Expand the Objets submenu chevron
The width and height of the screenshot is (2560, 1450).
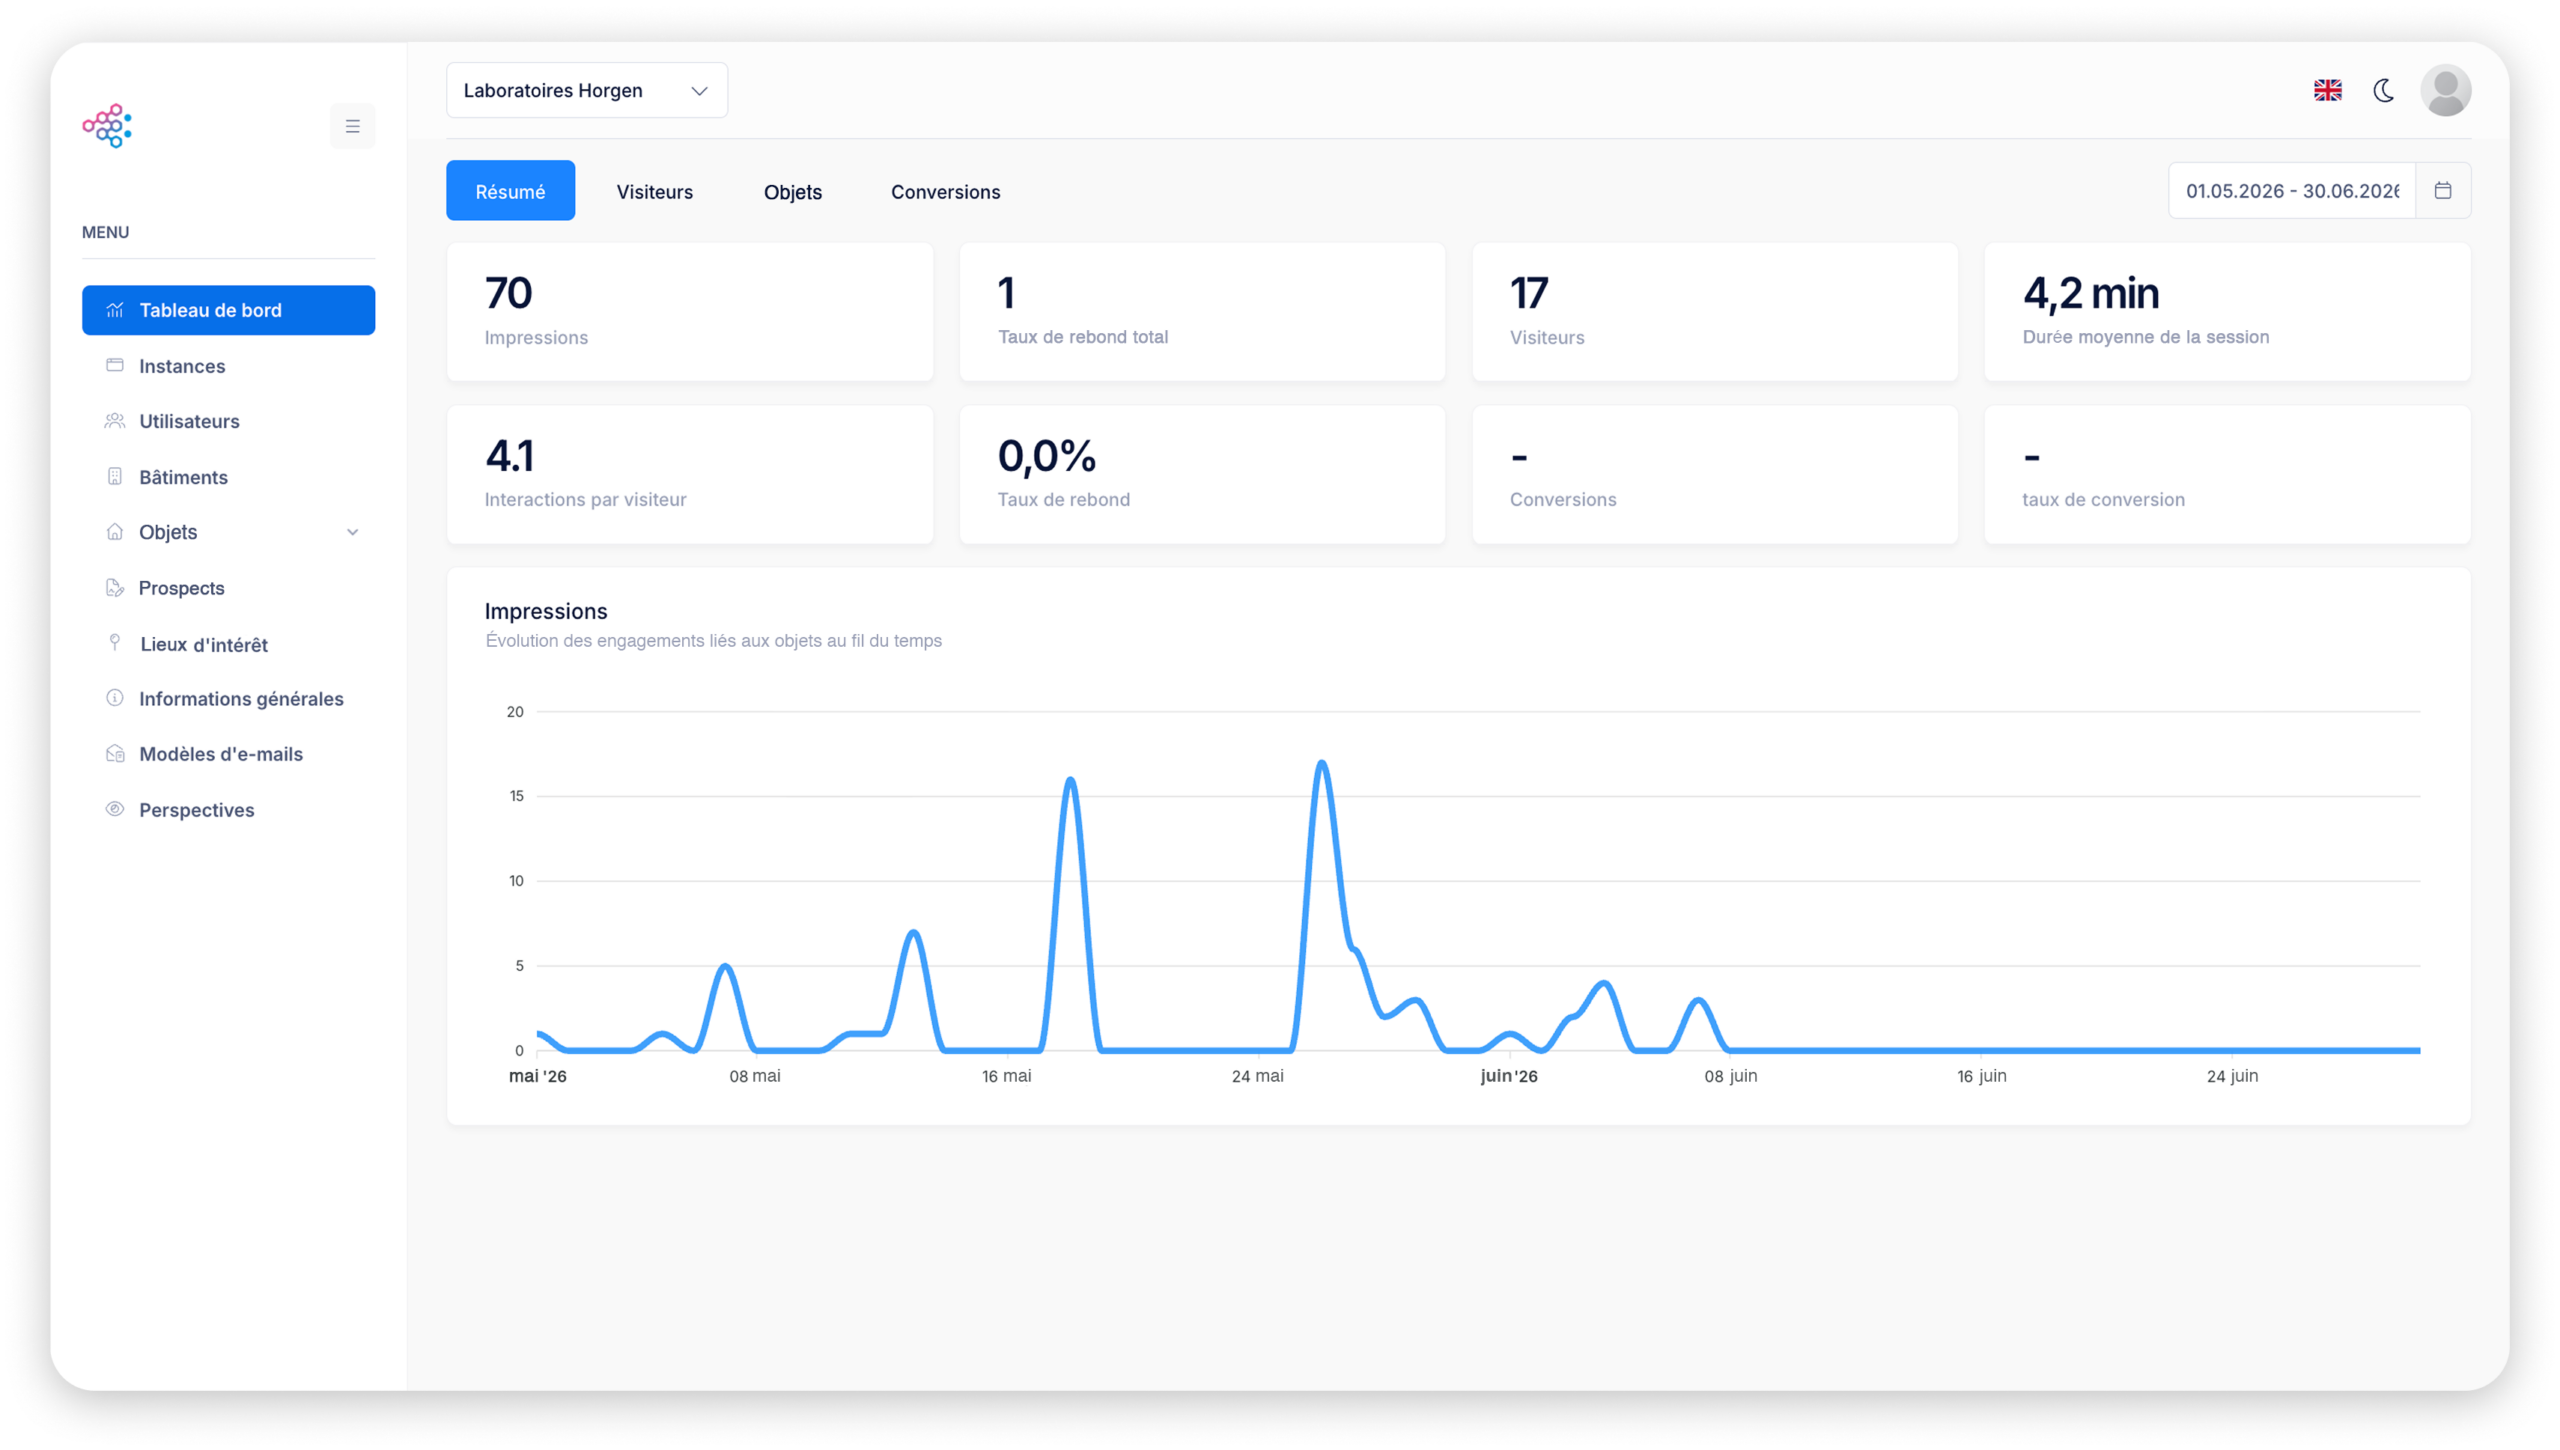tap(352, 532)
